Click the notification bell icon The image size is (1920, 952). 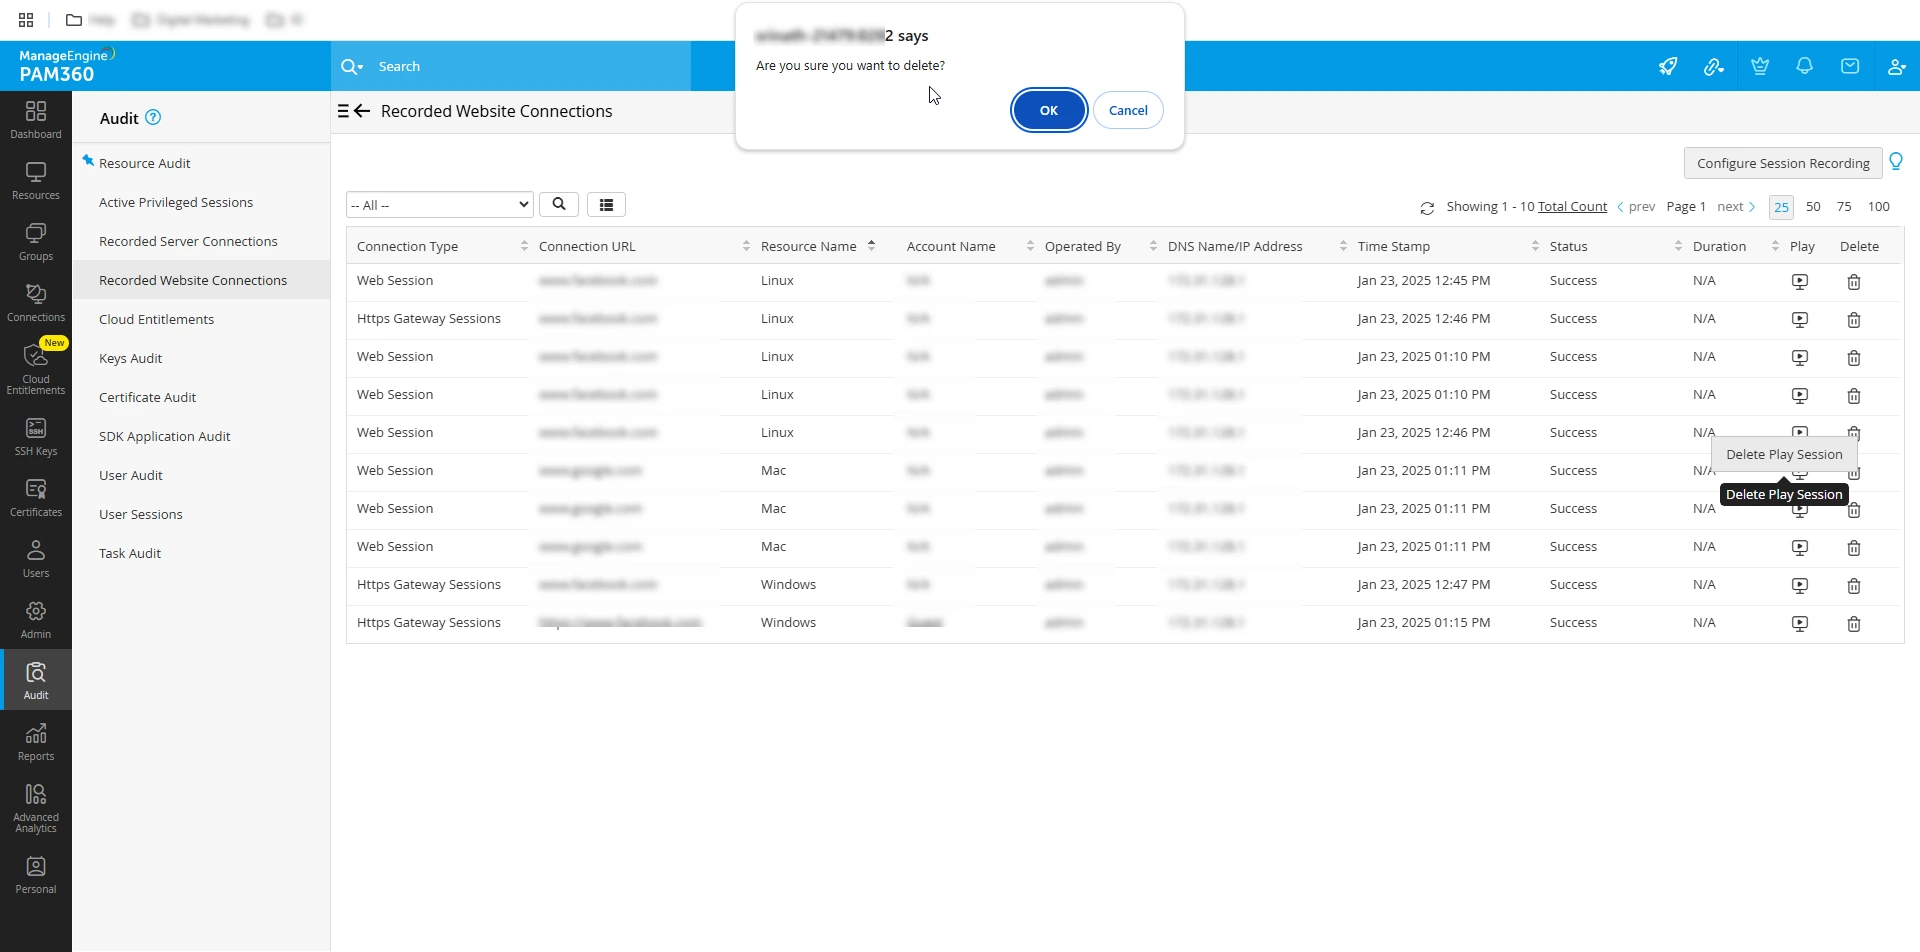(x=1804, y=66)
